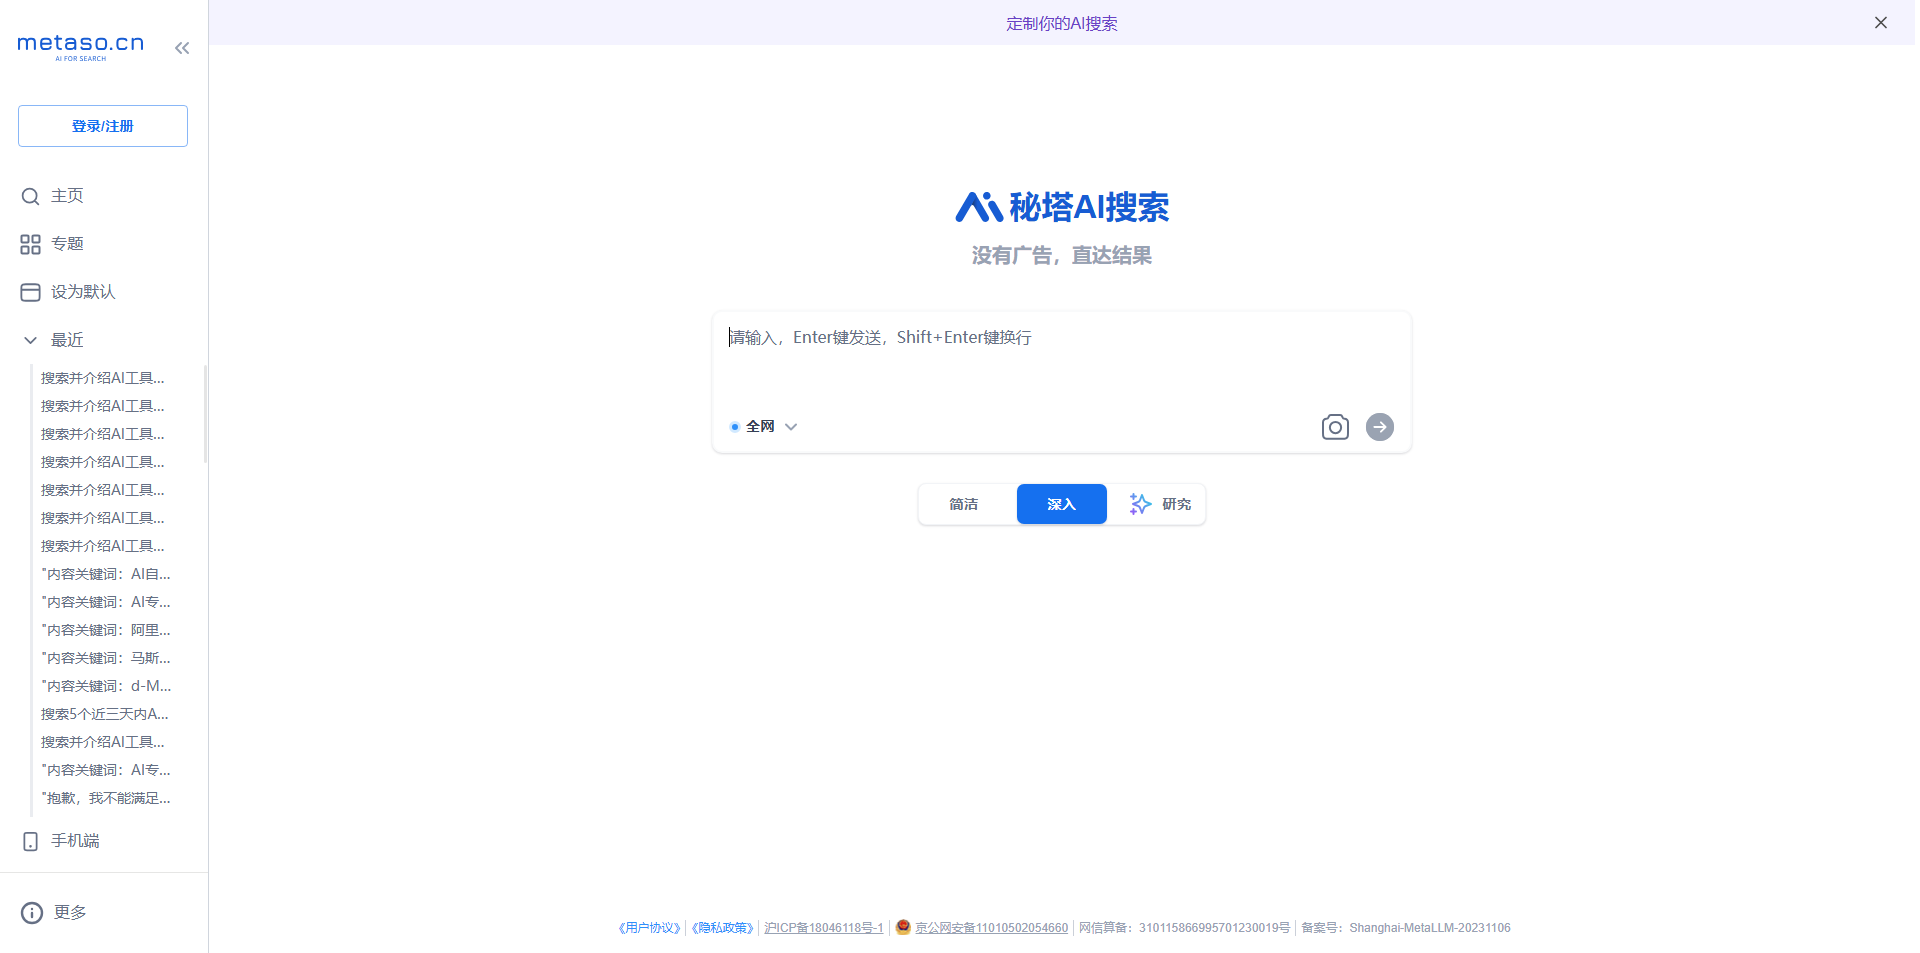Open history item "内容关键词：阿里..."
This screenshot has height=953, width=1920.
tap(106, 630)
